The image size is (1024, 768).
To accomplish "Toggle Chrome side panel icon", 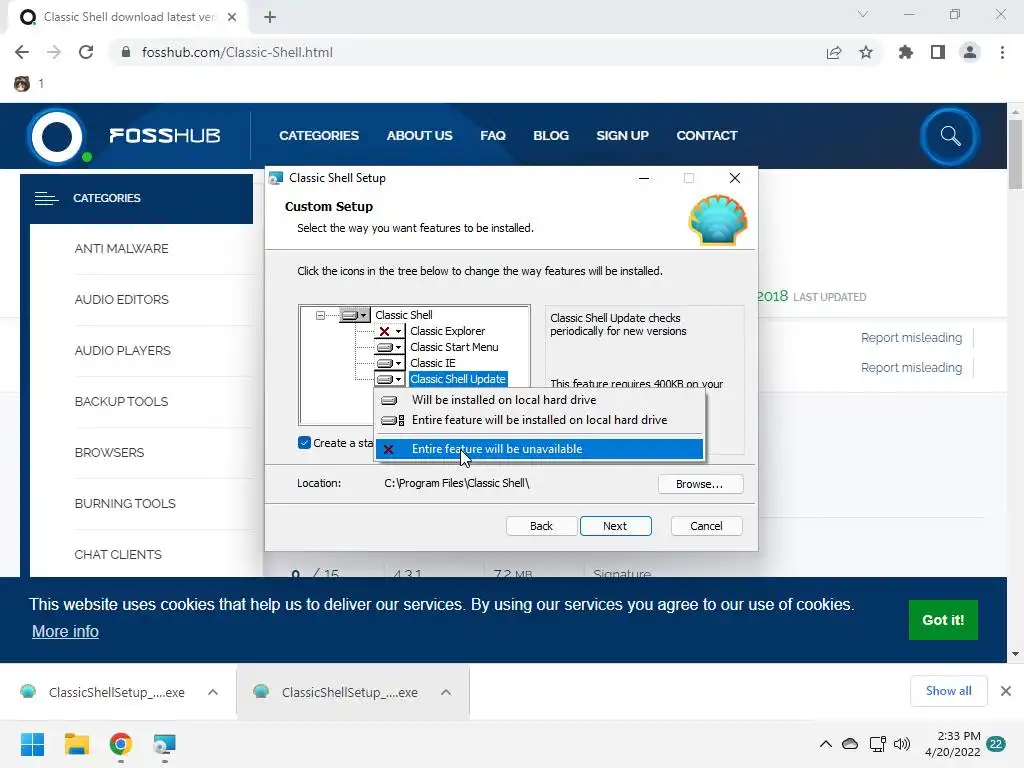I will click(938, 52).
